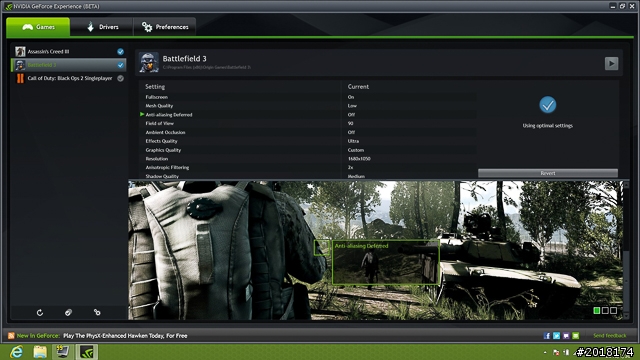Select the Field of View setting row
The width and height of the screenshot is (640, 360).
[x=308, y=123]
